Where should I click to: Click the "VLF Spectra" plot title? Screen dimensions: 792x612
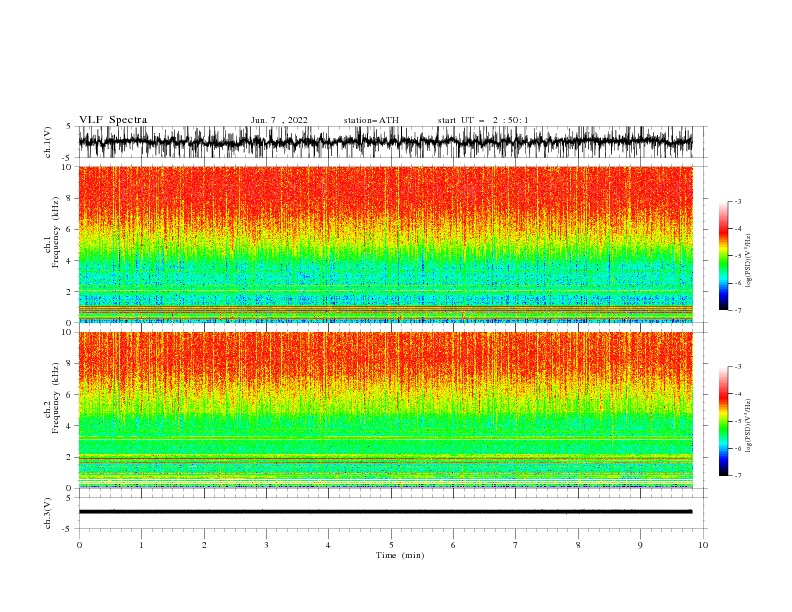tap(113, 120)
